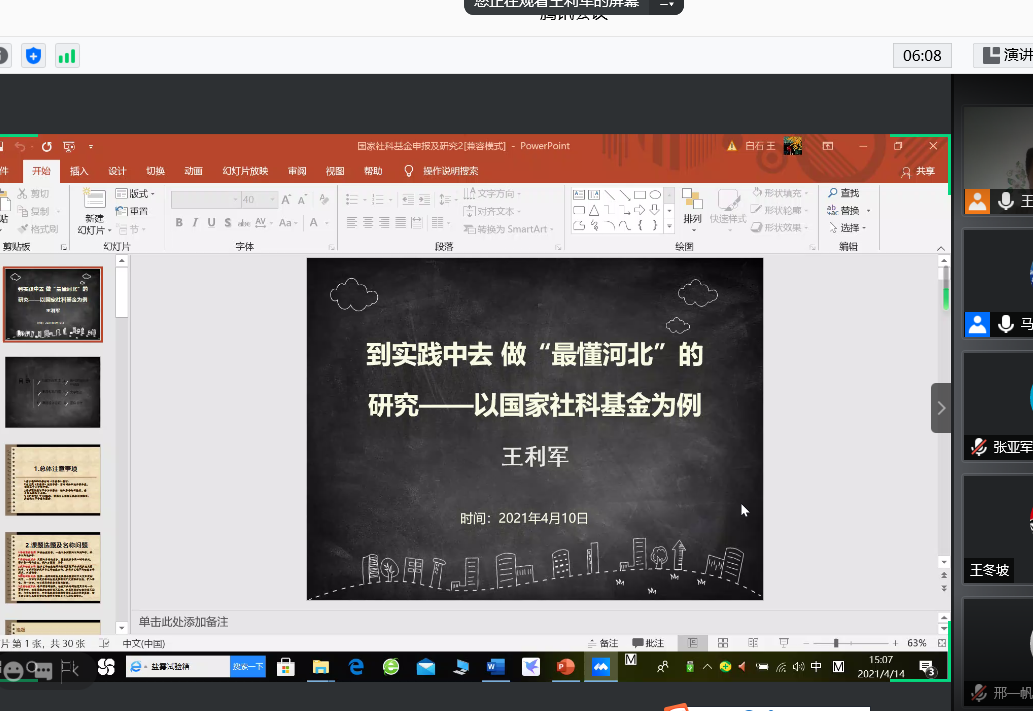Viewport: 1033px width, 711px height.
Task: Click the zoom slider in the status bar
Action: [x=836, y=643]
